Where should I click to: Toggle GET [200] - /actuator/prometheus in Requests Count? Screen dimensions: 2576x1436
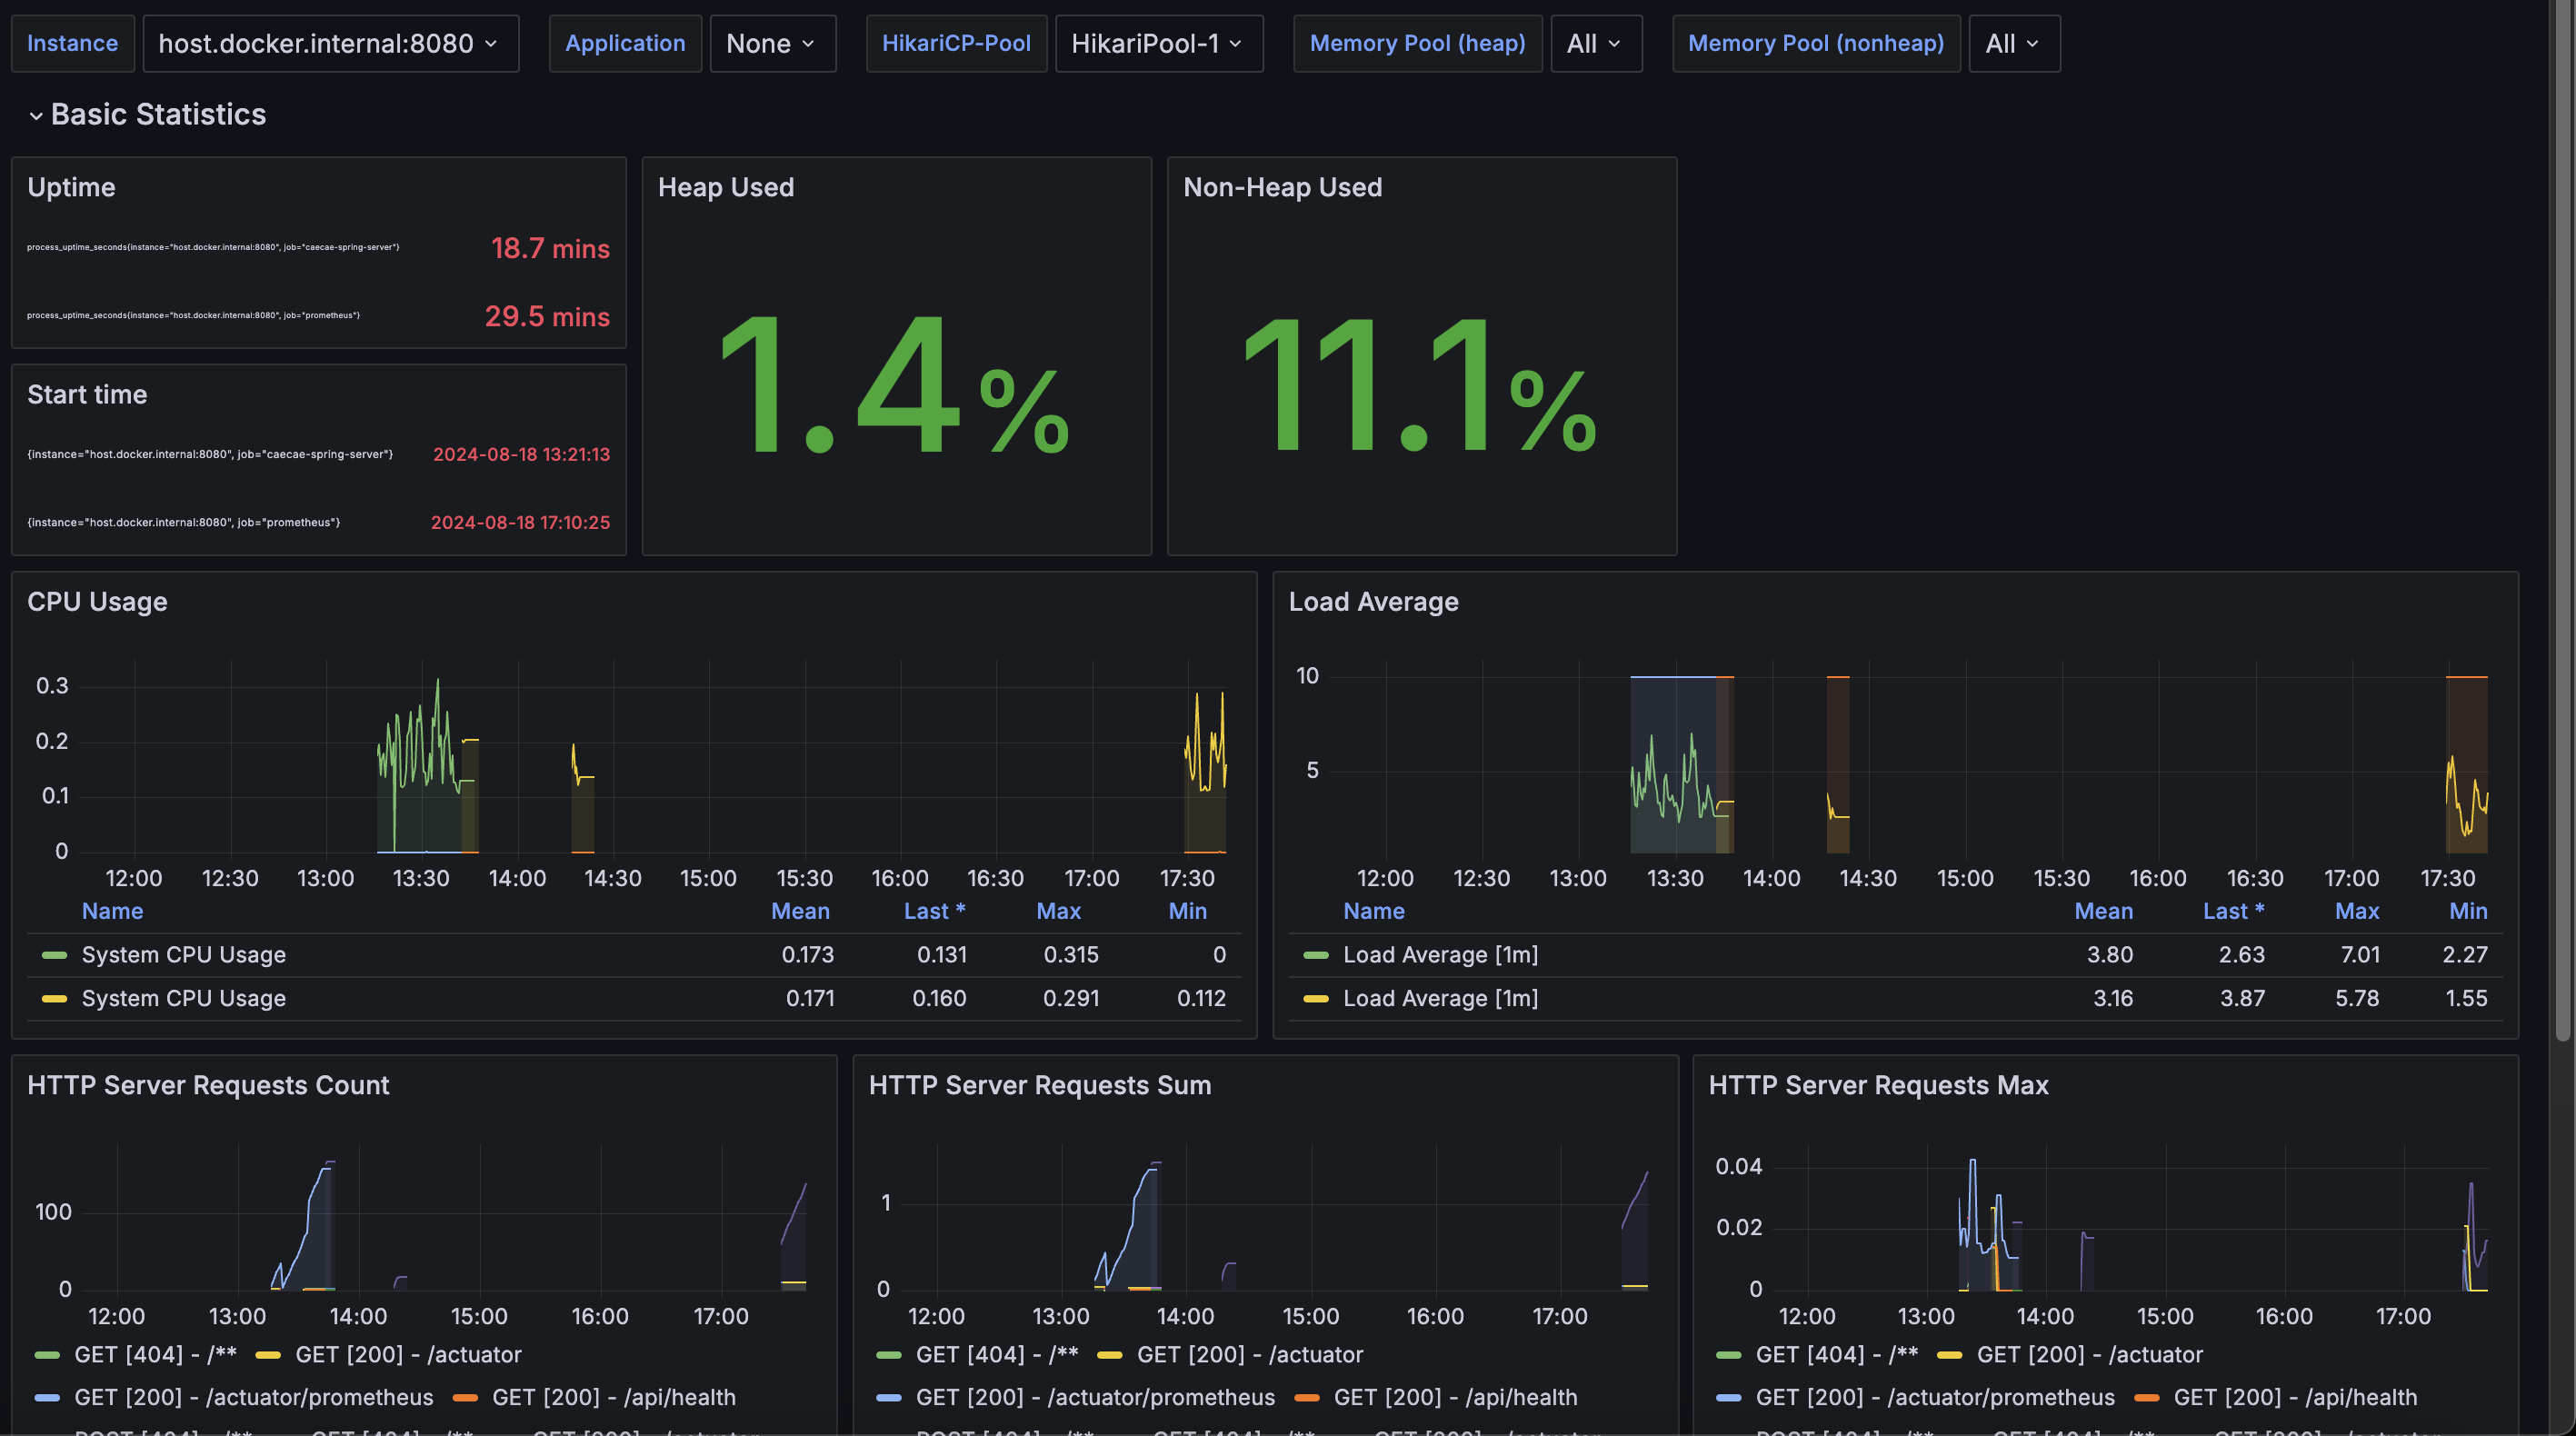coord(254,1397)
